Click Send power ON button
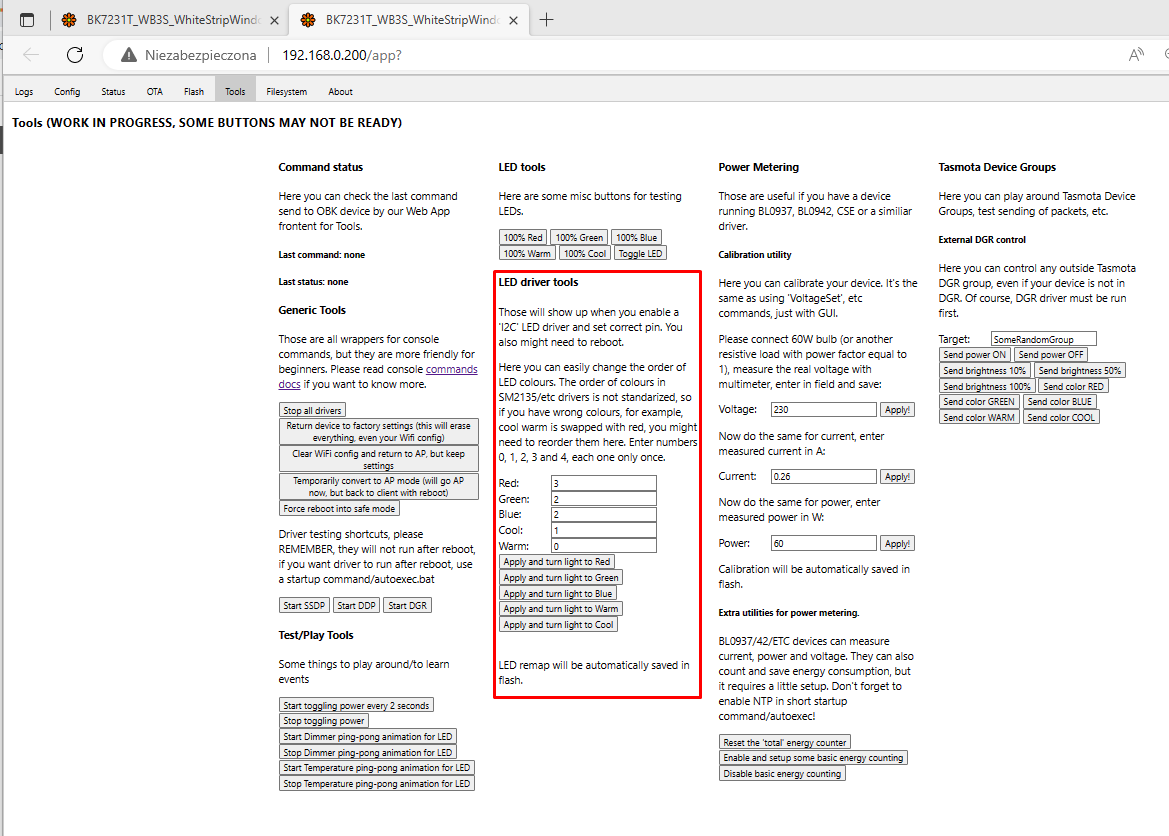1169x836 pixels. click(974, 355)
